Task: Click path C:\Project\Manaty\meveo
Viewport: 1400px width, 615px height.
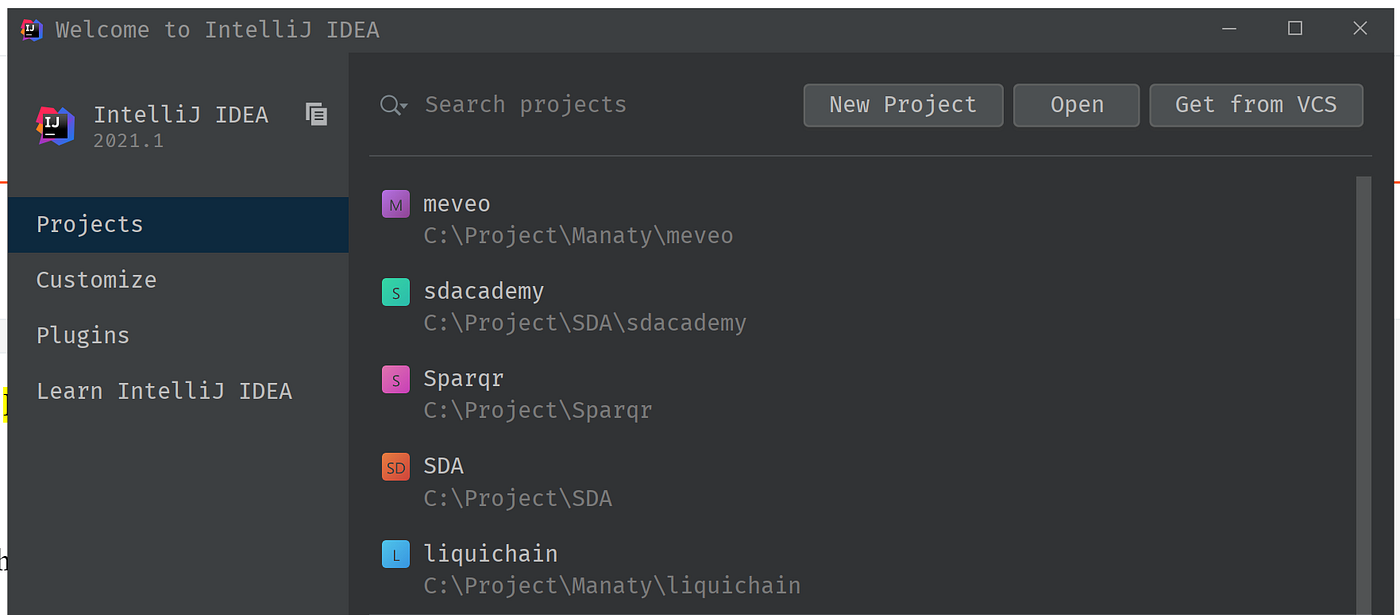Action: [578, 236]
